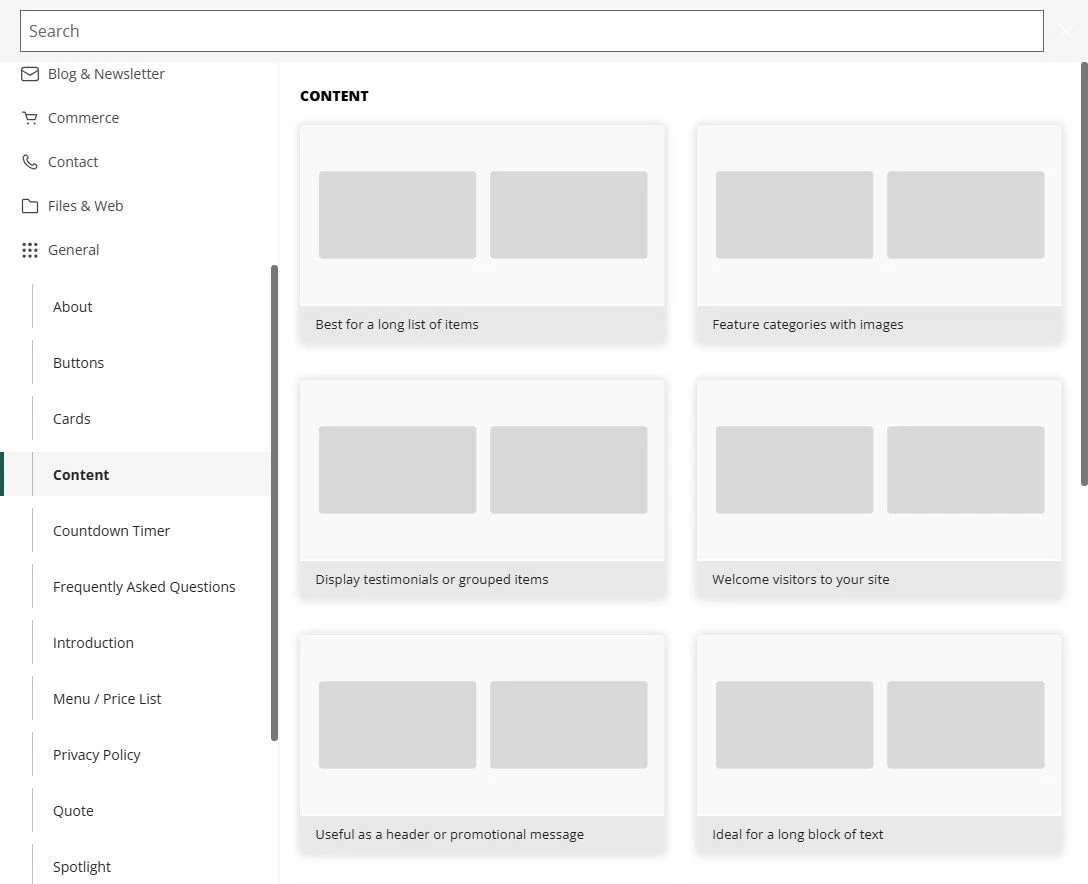Select the Cards subcategory
Viewport: 1088px width, 884px height.
point(71,419)
